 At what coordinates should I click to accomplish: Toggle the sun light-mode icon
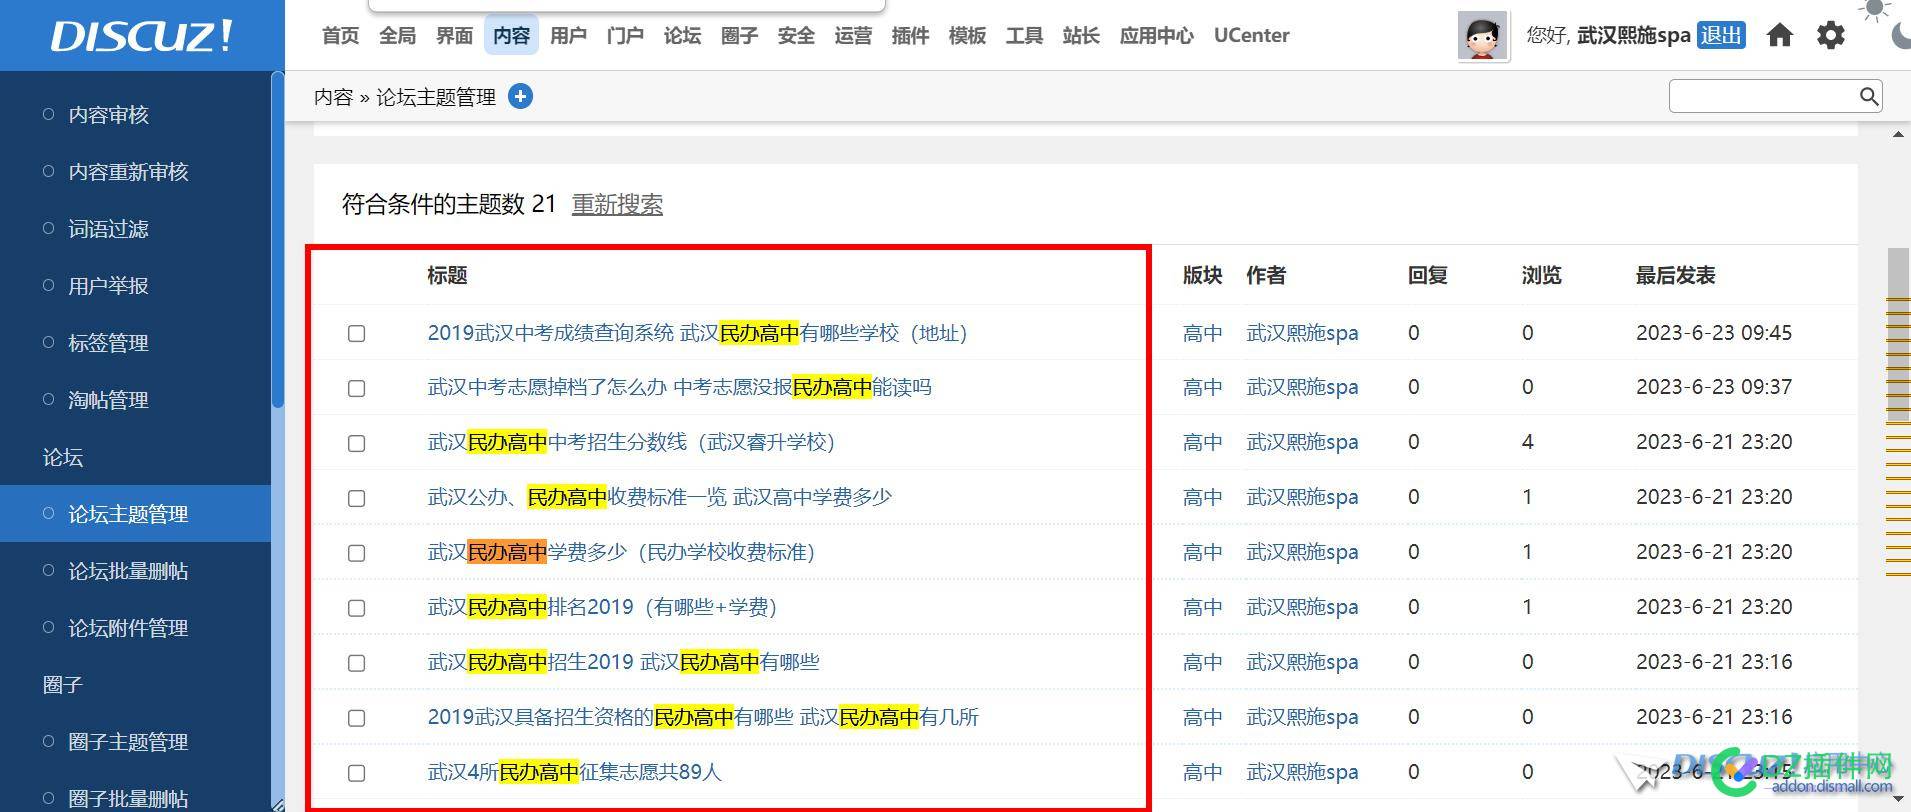pyautogui.click(x=1874, y=10)
